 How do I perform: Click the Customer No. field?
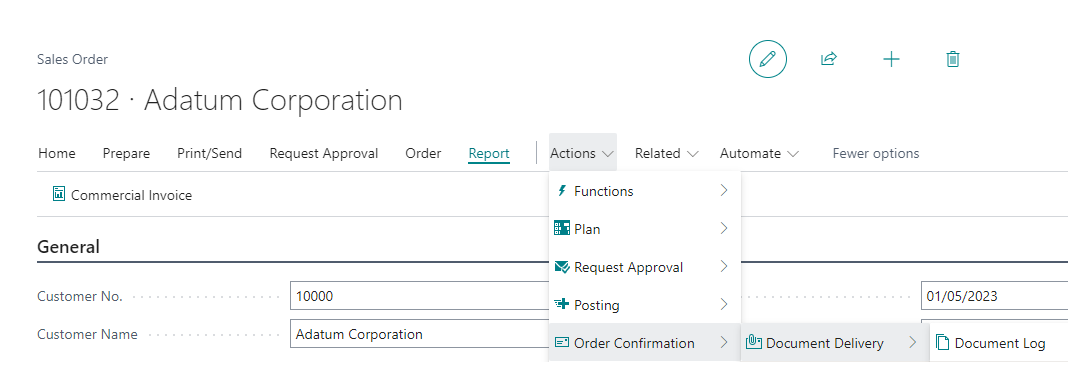pyautogui.click(x=419, y=296)
